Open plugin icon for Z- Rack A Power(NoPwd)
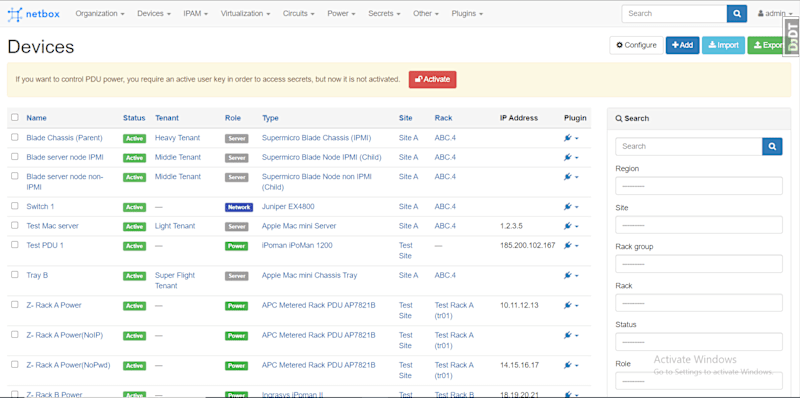Screen dimensions: 800x398 click(x=567, y=365)
